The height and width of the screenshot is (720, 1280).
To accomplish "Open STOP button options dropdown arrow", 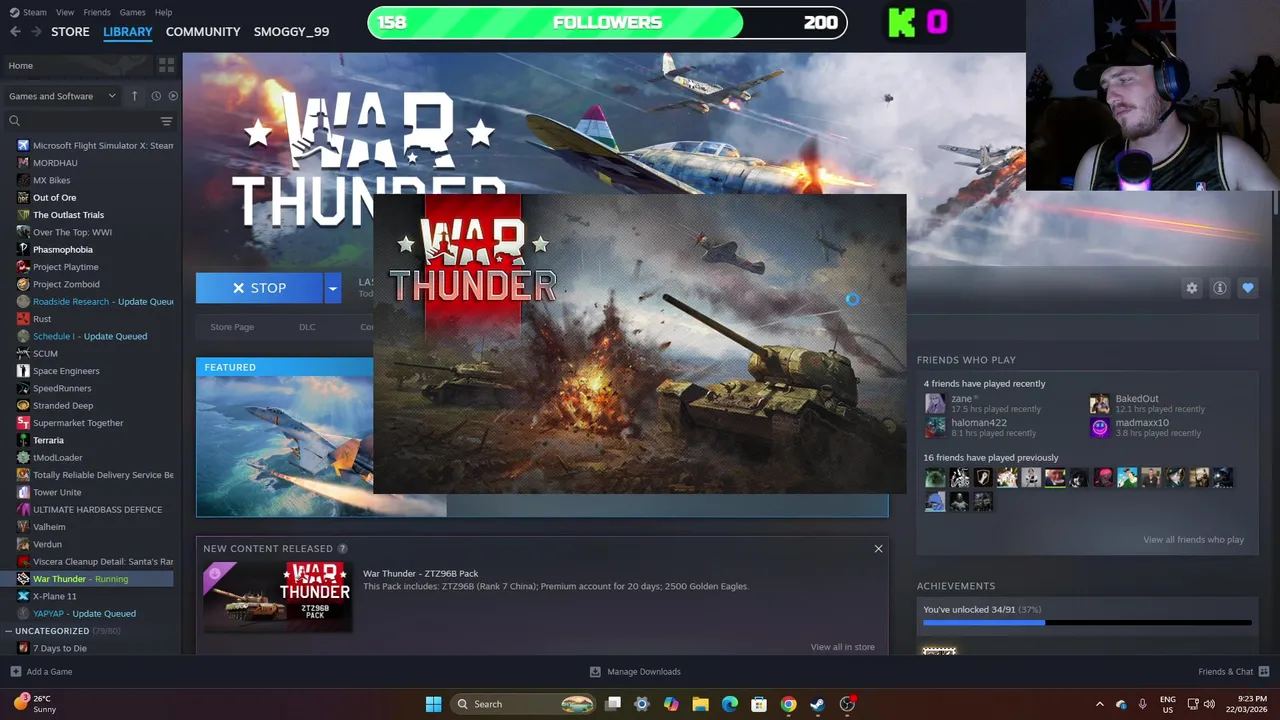I will point(332,288).
